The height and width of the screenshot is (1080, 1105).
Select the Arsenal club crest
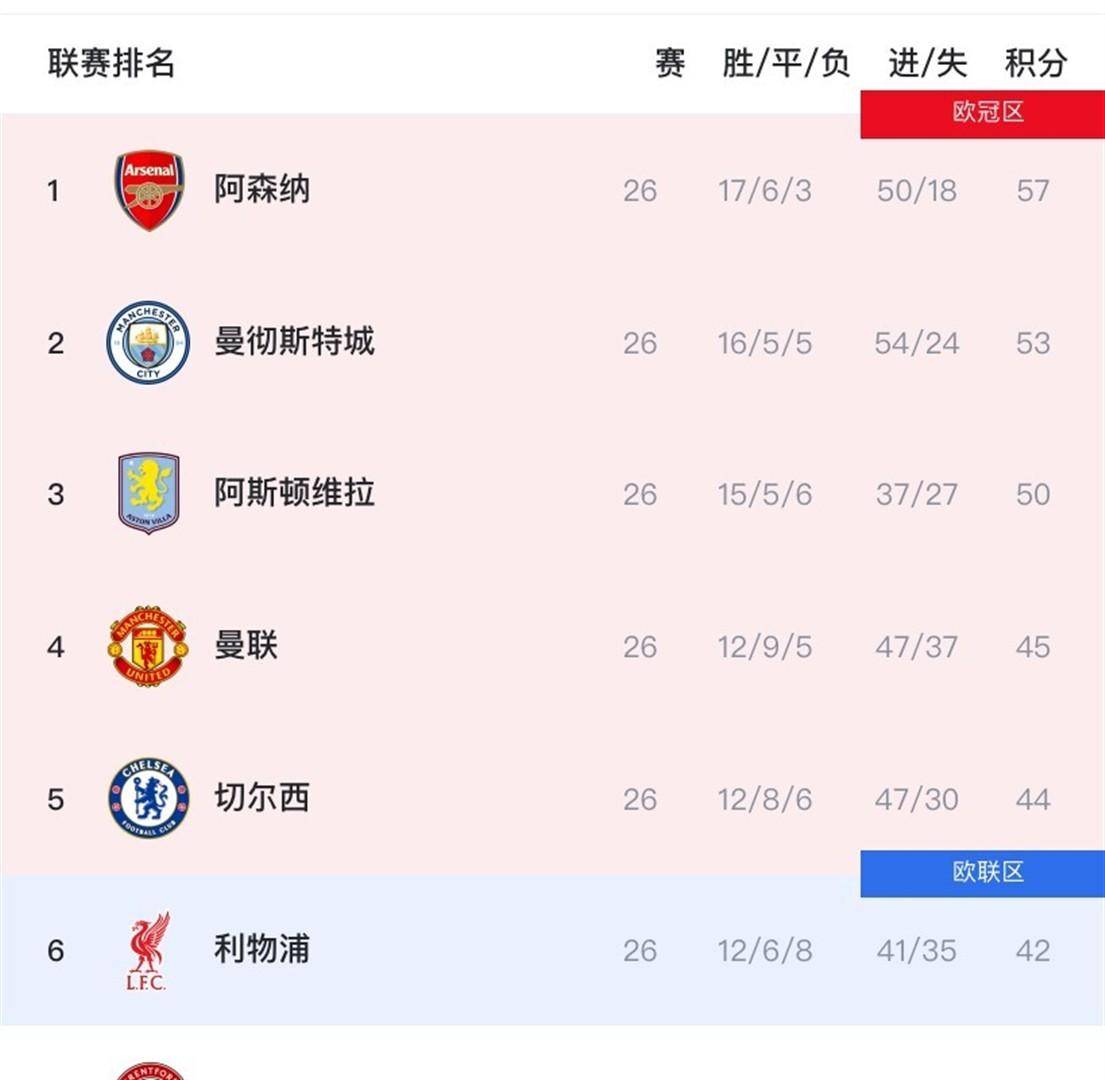(148, 190)
